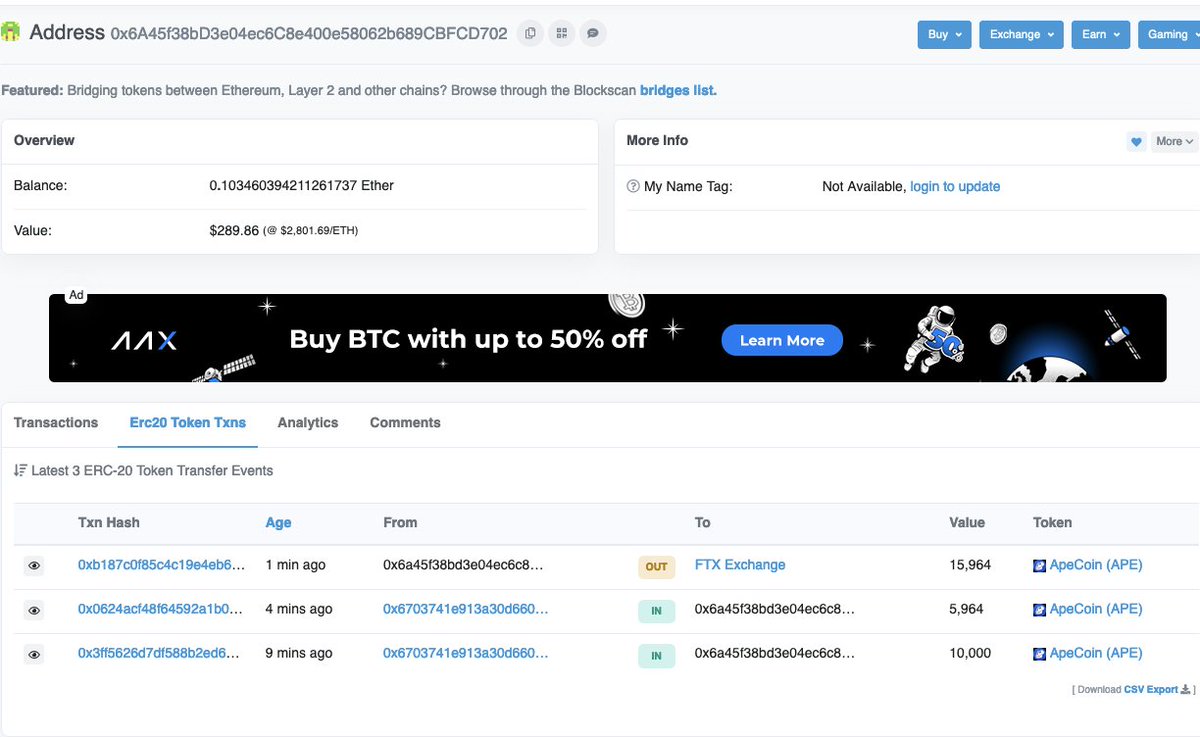Image resolution: width=1200 pixels, height=737 pixels.
Task: Open the Buy dropdown
Action: [x=944, y=34]
